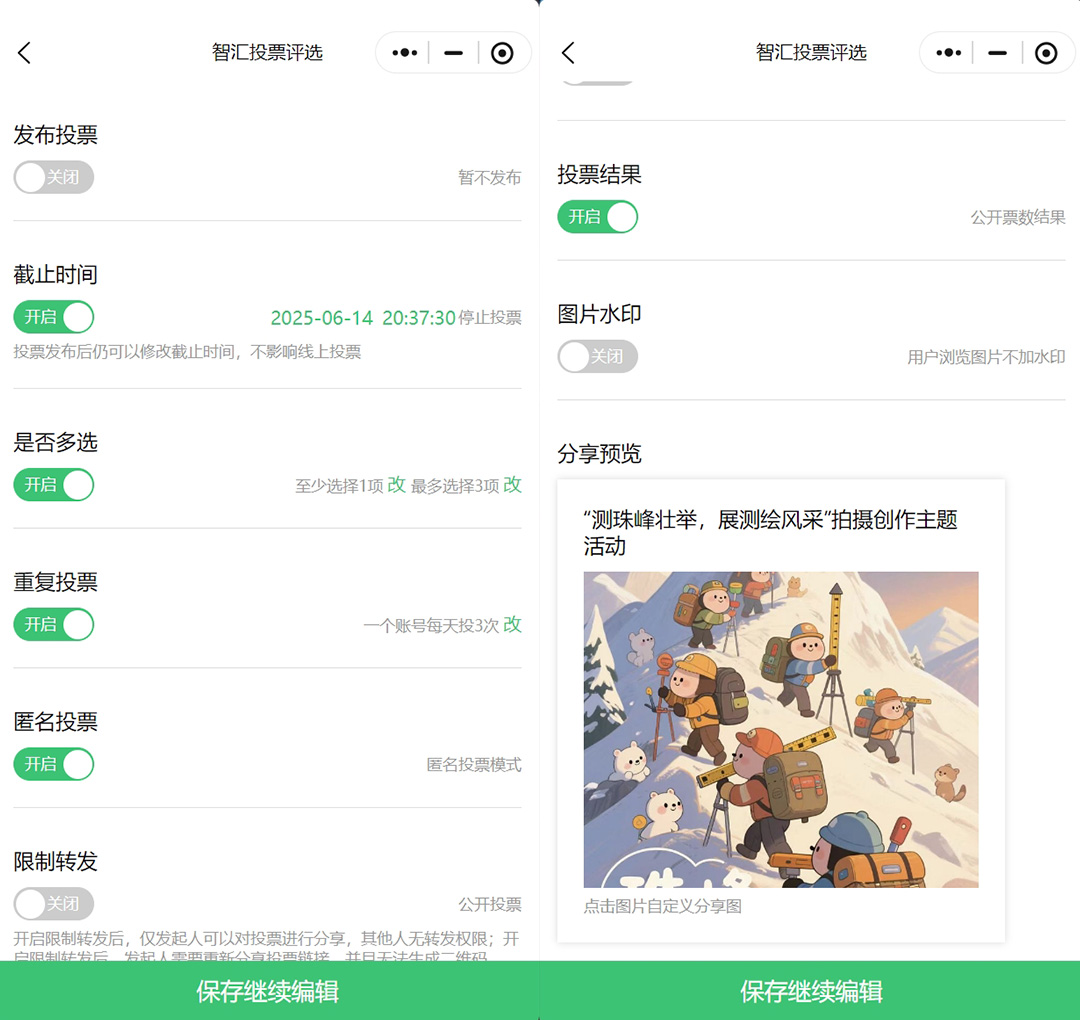The height and width of the screenshot is (1020, 1080).
Task: Open the three-dots menu in right panel
Action: point(948,52)
